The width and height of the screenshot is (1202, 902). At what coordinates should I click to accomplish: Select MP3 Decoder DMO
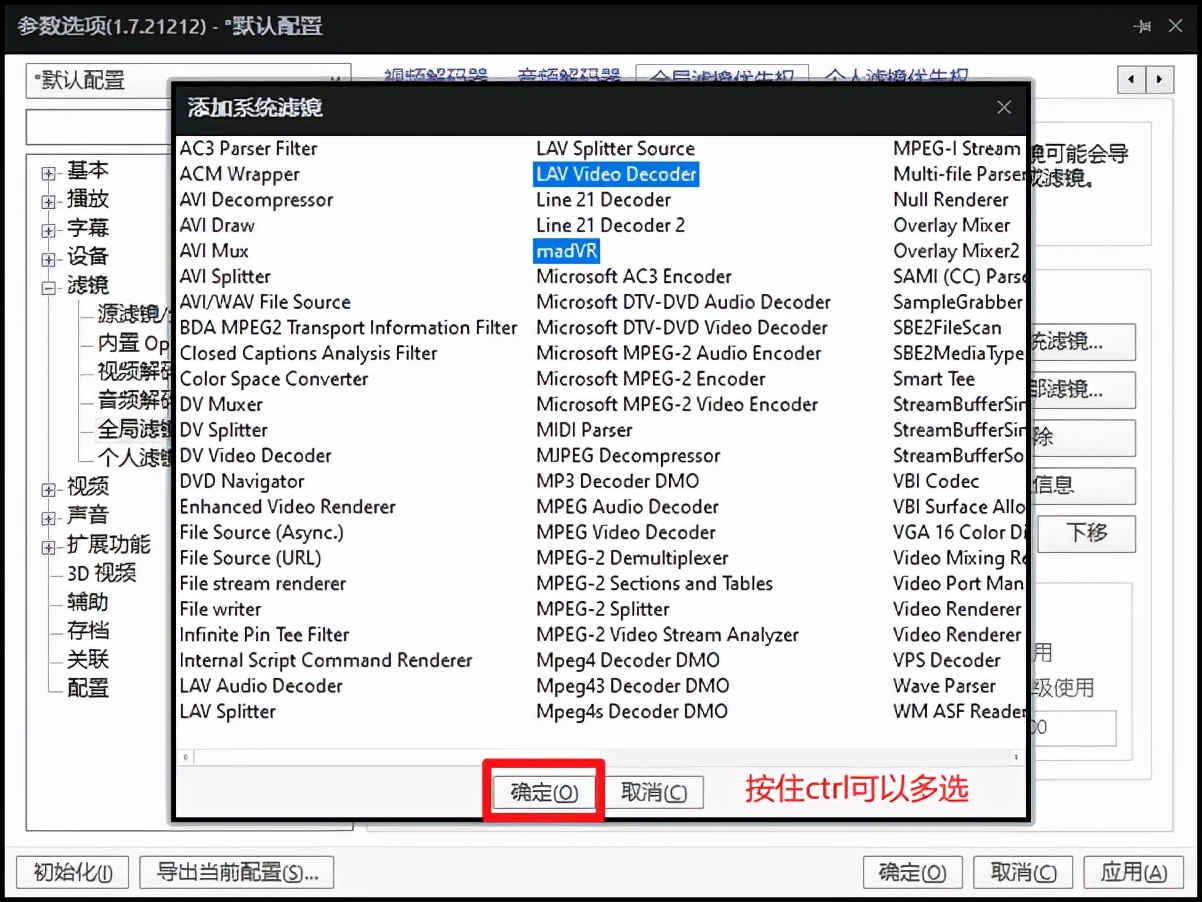[617, 481]
